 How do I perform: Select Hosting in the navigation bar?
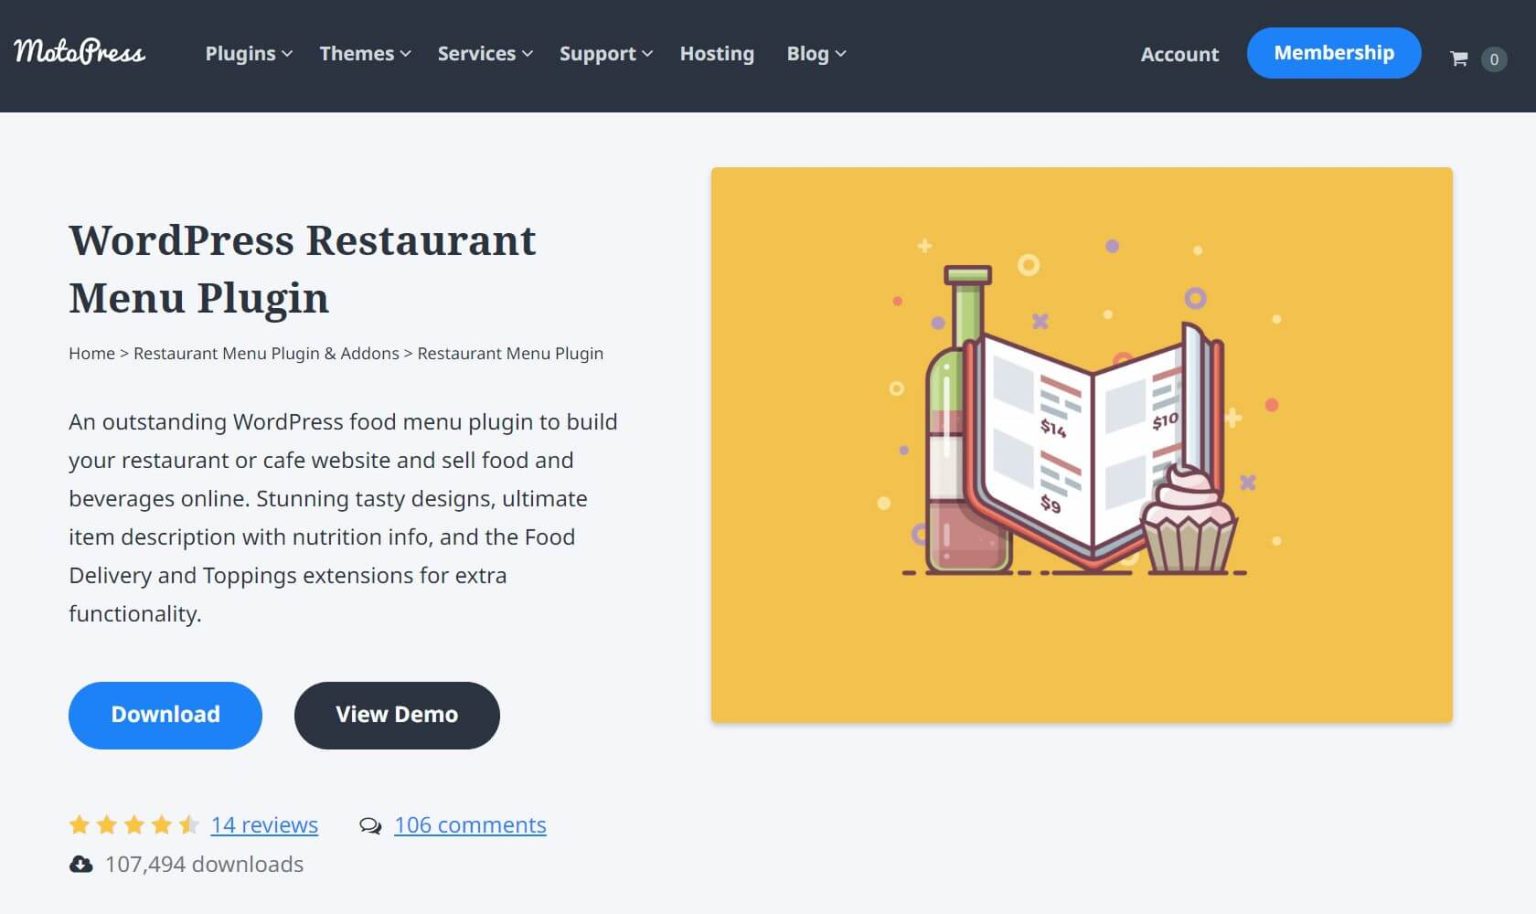717,54
